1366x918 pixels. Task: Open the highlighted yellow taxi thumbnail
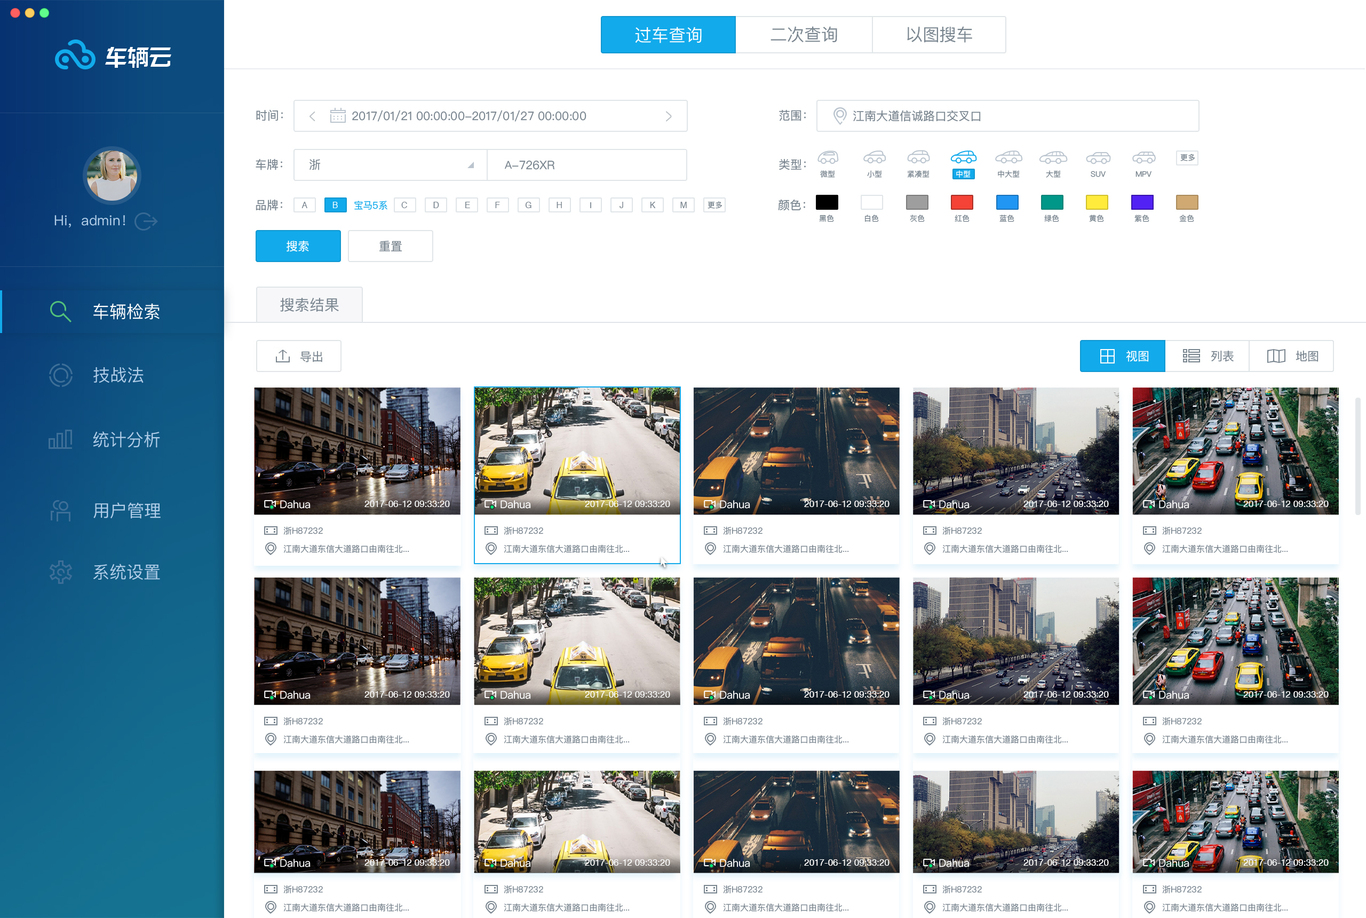coord(577,451)
